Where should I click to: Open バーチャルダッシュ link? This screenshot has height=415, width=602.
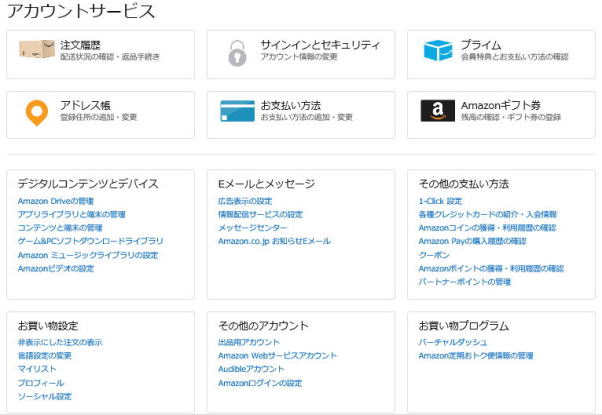(453, 342)
